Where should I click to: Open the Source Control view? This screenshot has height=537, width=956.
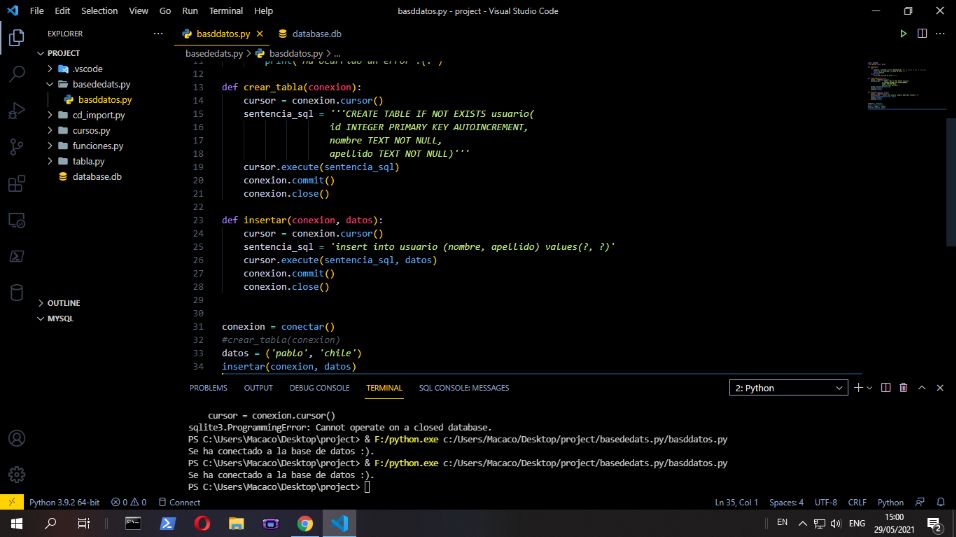click(16, 147)
